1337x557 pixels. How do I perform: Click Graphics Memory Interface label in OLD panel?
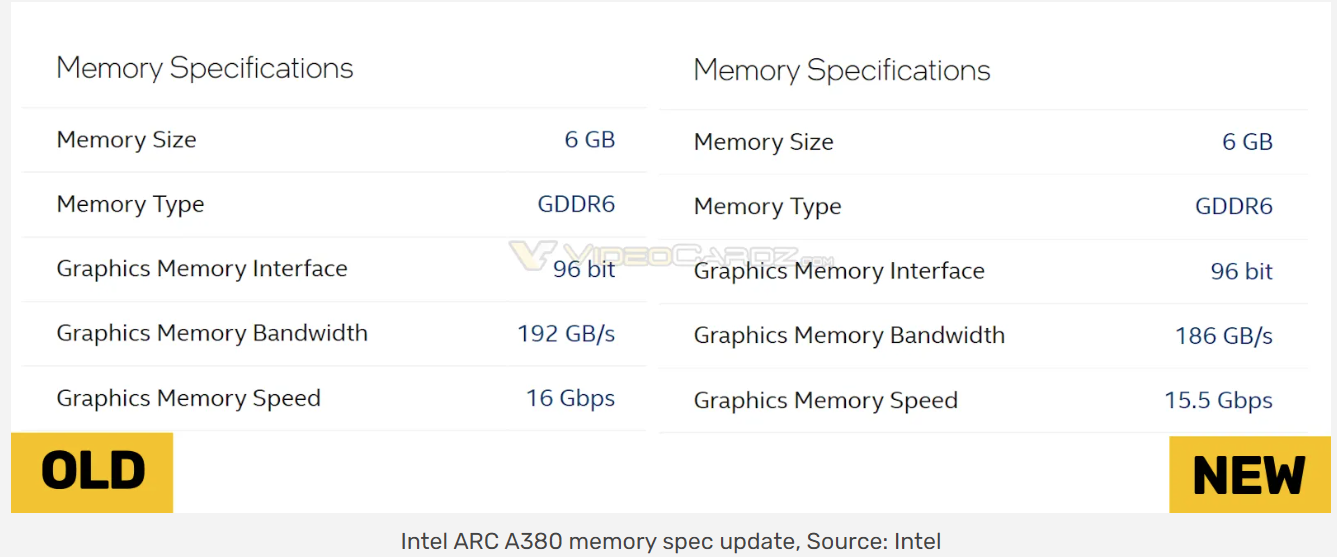coord(202,268)
